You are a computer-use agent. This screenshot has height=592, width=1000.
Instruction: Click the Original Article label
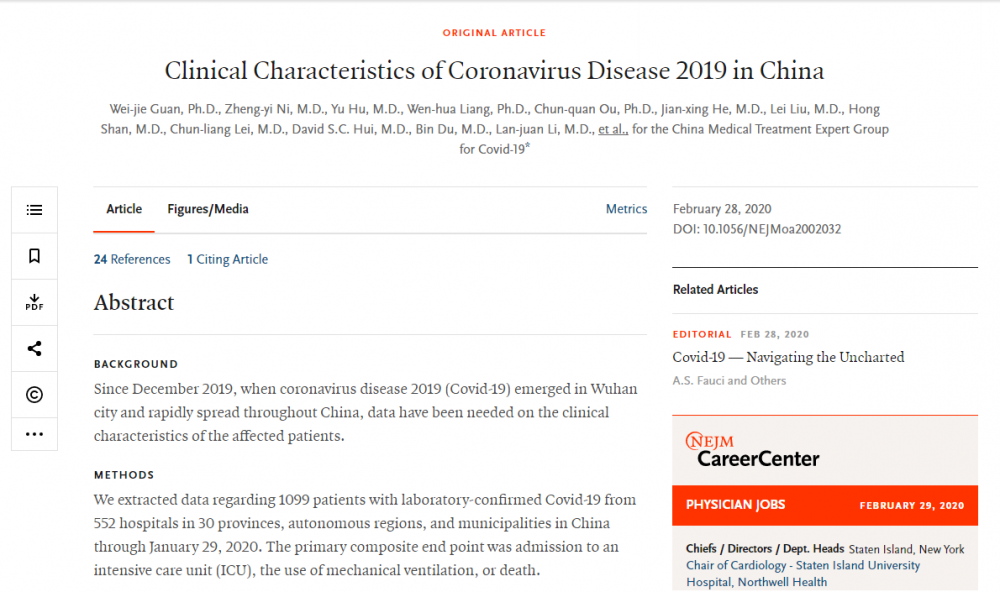494,33
